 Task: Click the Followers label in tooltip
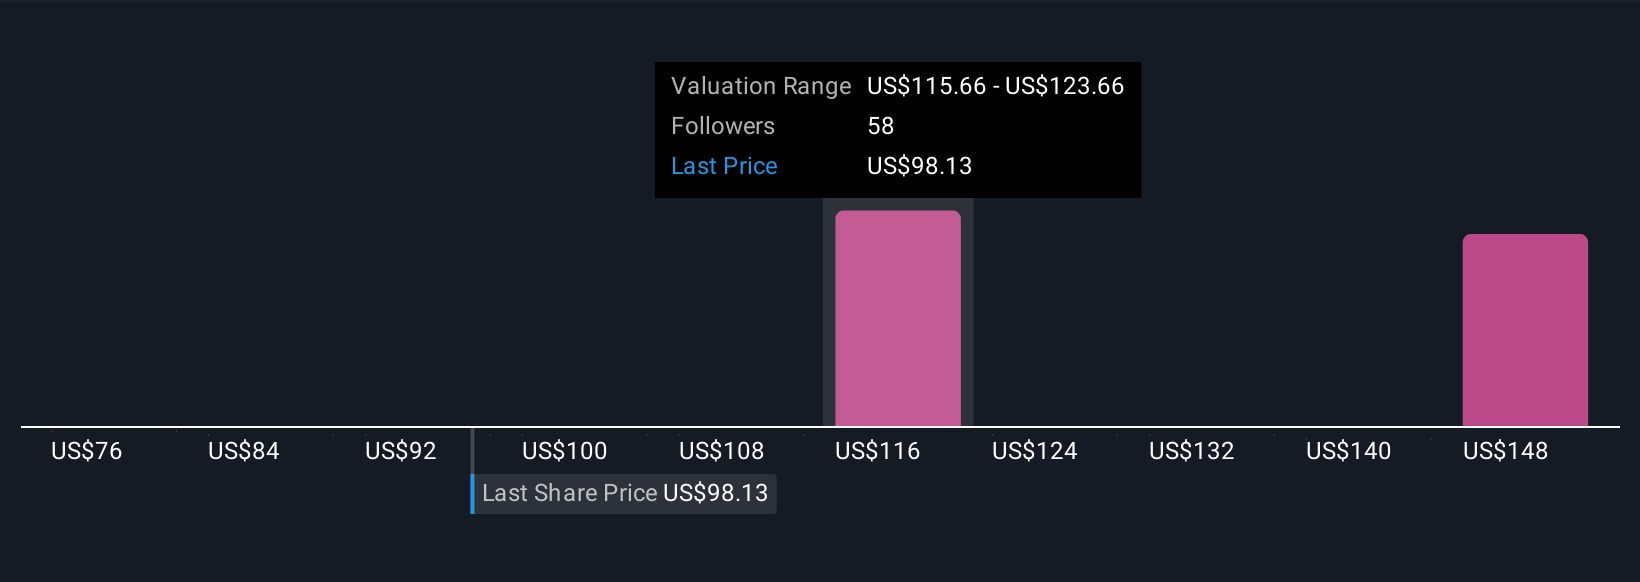(723, 126)
